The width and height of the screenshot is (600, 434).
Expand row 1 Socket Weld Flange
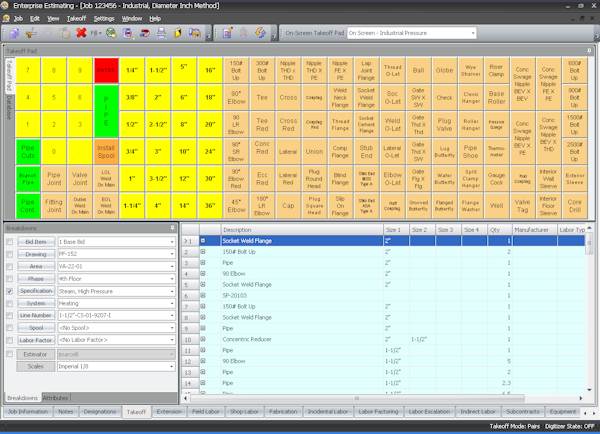point(203,241)
